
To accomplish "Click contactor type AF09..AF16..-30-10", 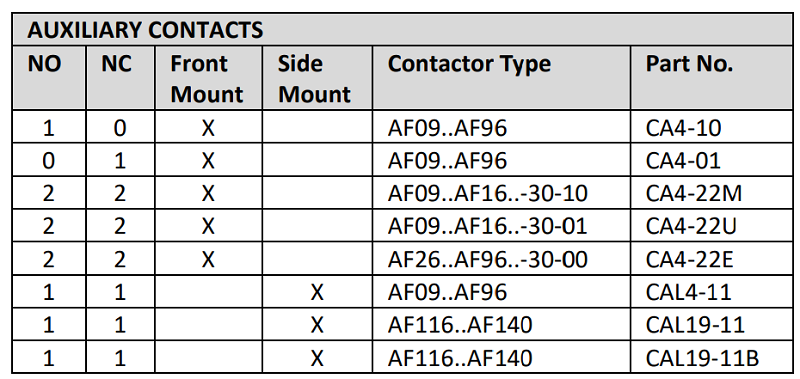I will coord(488,194).
